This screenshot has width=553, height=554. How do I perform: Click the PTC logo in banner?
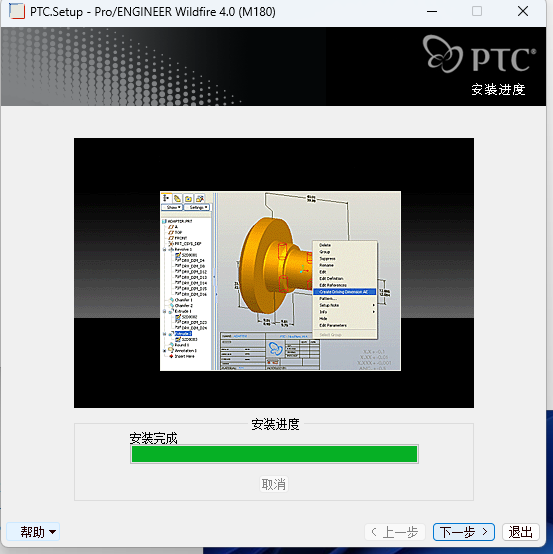pyautogui.click(x=479, y=54)
